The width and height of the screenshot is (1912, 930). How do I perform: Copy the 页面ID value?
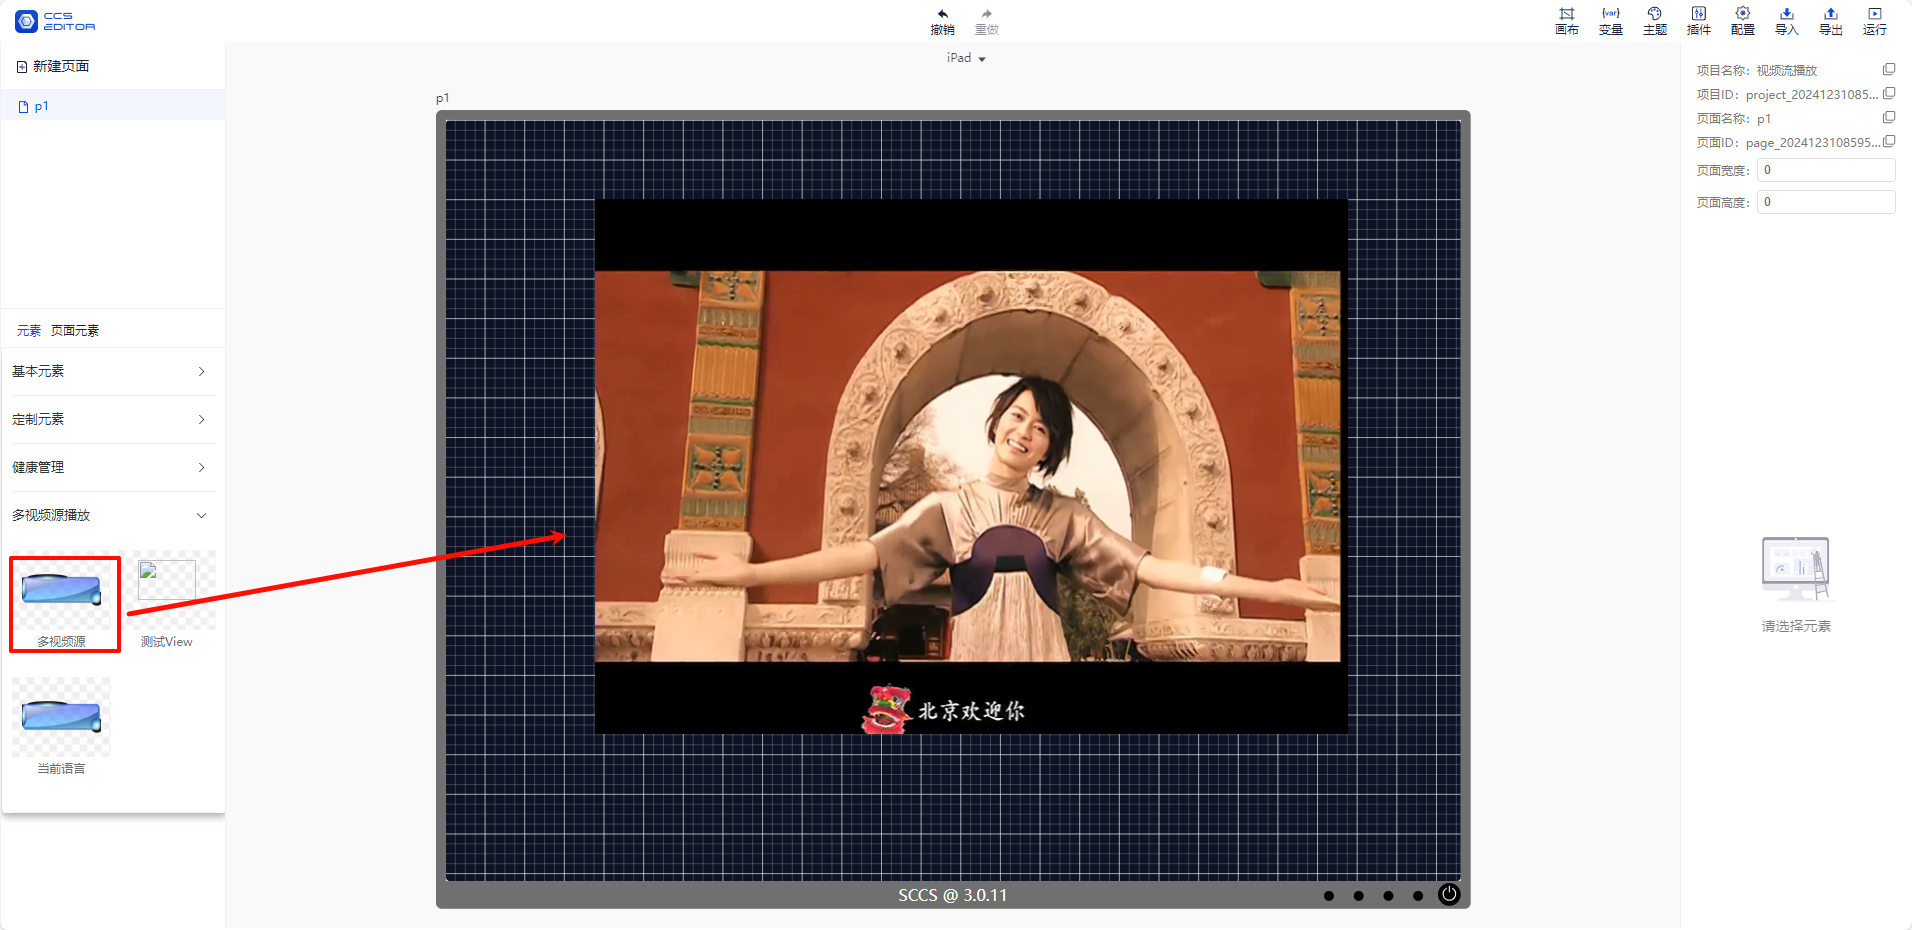point(1889,141)
